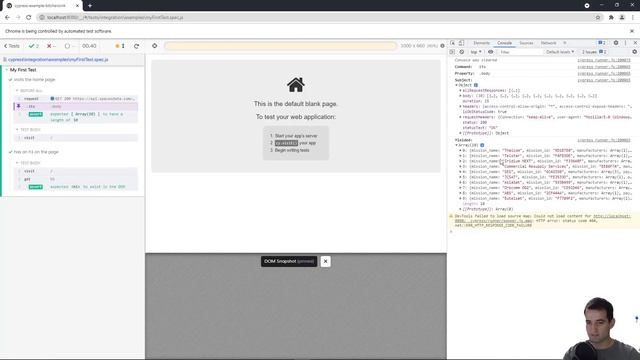Click the Cypress URL preview bar
640x360 pixels.
click(280, 46)
